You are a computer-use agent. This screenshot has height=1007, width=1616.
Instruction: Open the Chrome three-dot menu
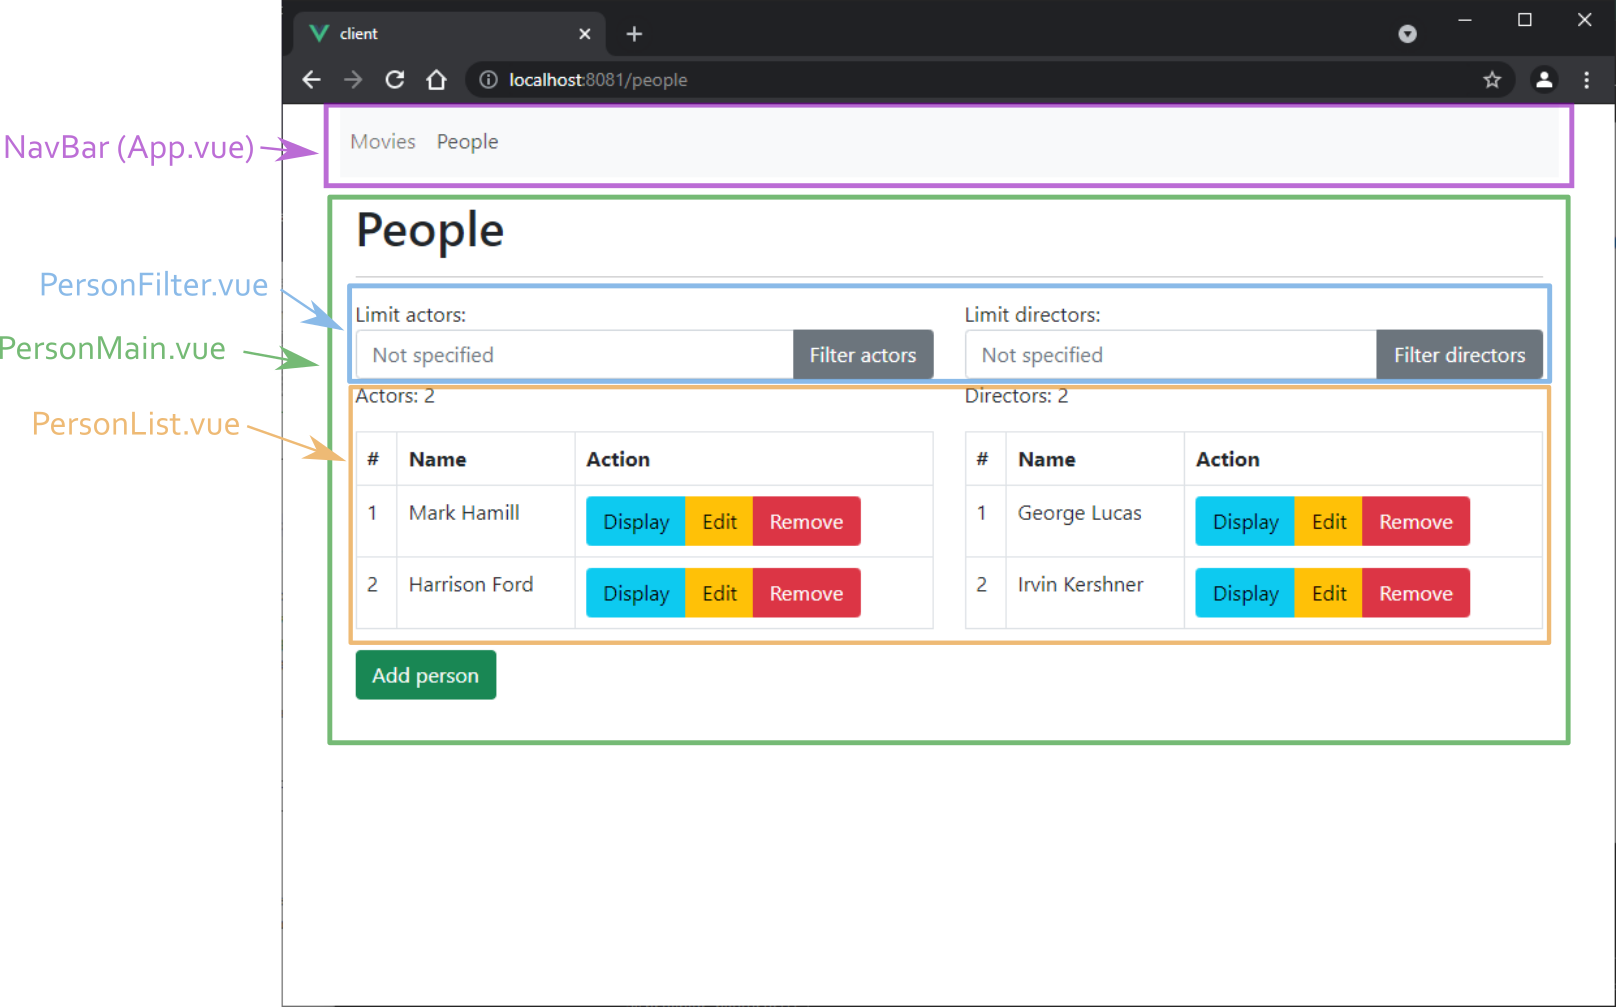pos(1586,80)
